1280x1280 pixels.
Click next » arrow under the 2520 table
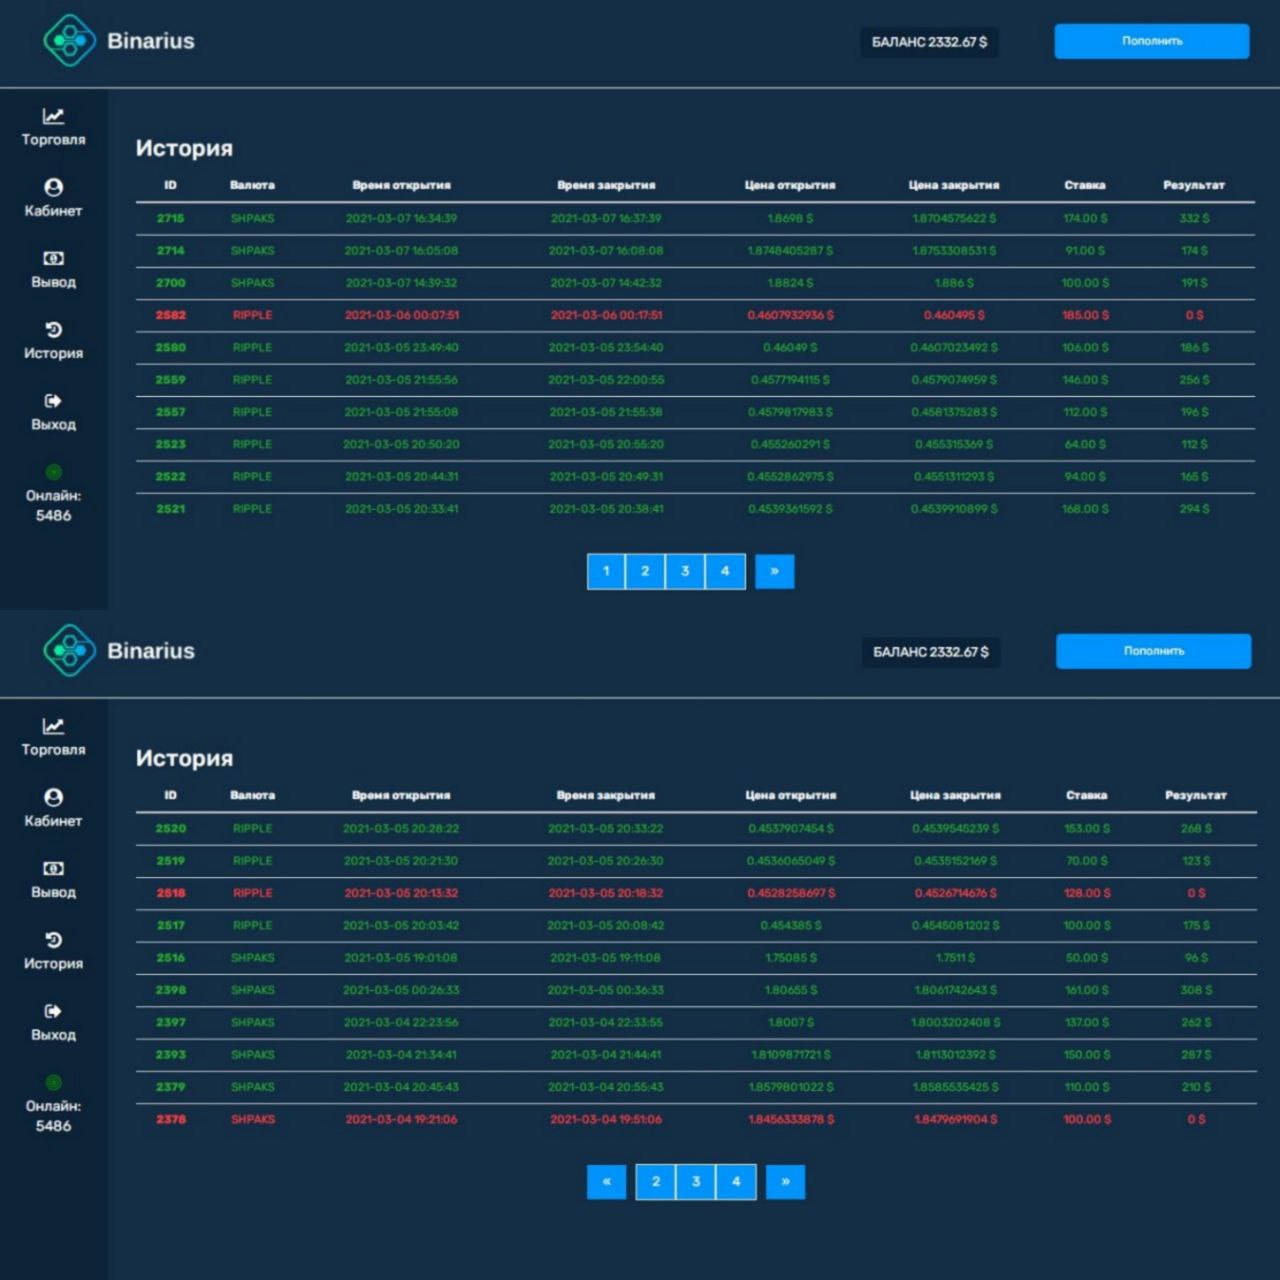[x=785, y=1181]
